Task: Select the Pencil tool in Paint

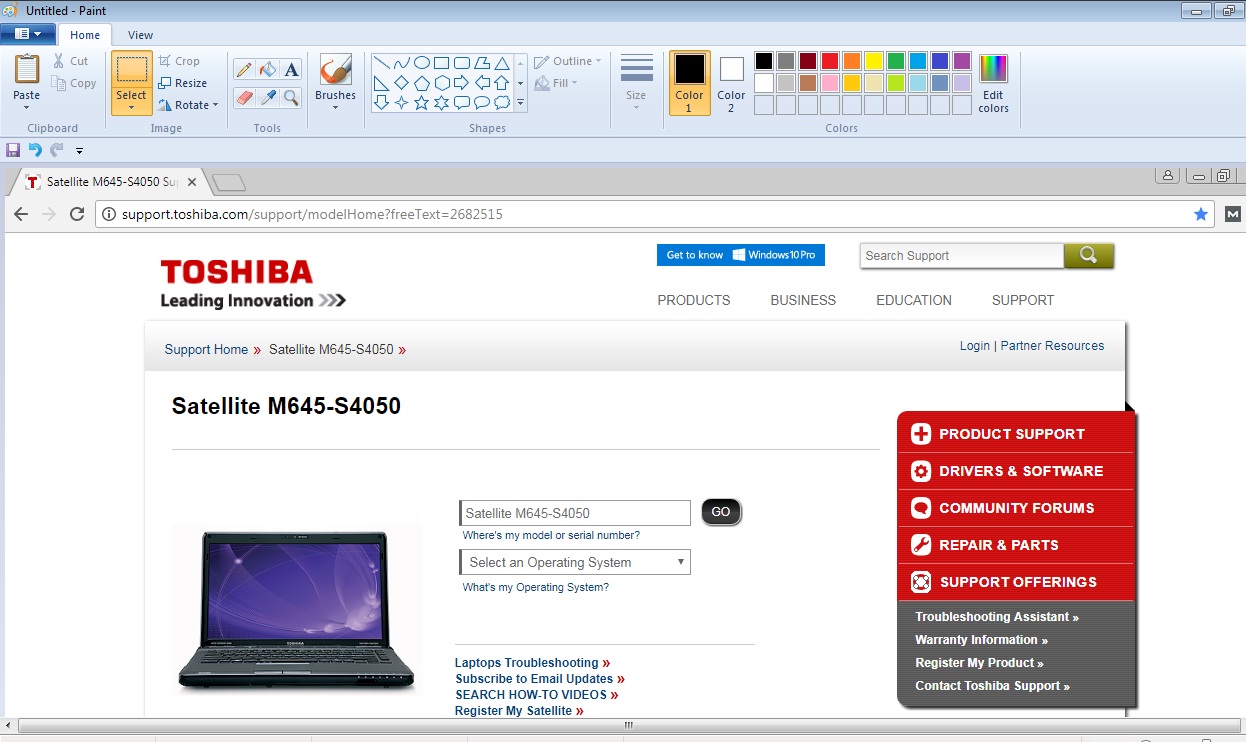Action: [243, 70]
